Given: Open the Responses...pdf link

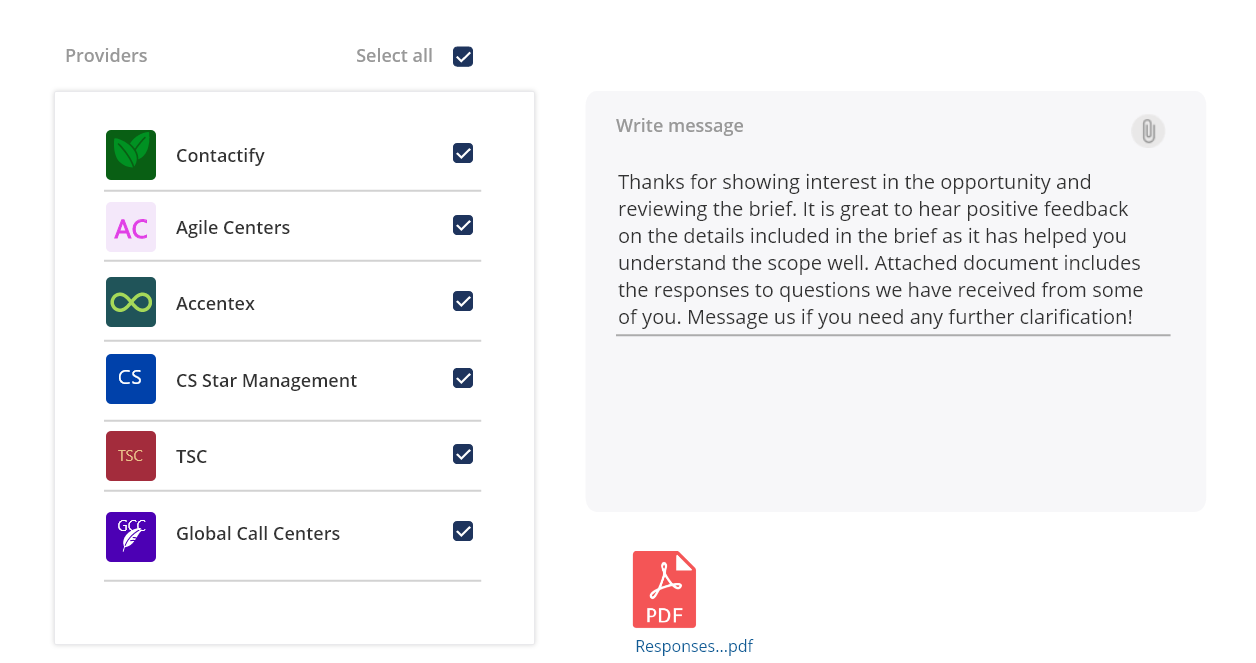Looking at the screenshot, I should point(694,646).
